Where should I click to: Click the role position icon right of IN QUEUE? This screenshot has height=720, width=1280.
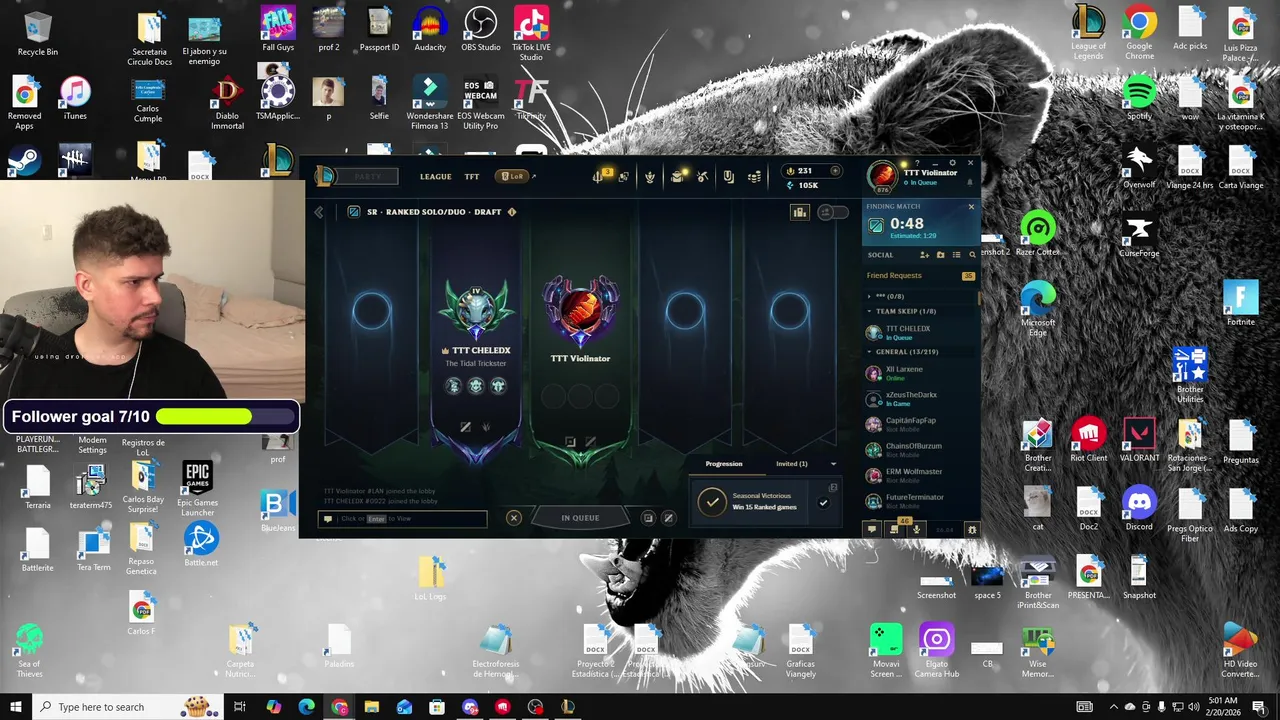tap(648, 518)
